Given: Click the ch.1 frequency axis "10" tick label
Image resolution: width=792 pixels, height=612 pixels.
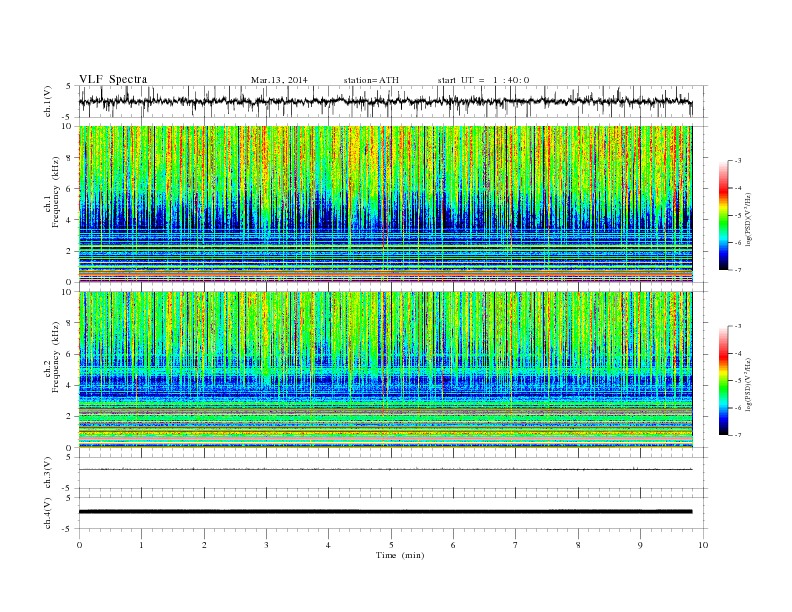Looking at the screenshot, I should pyautogui.click(x=67, y=127).
